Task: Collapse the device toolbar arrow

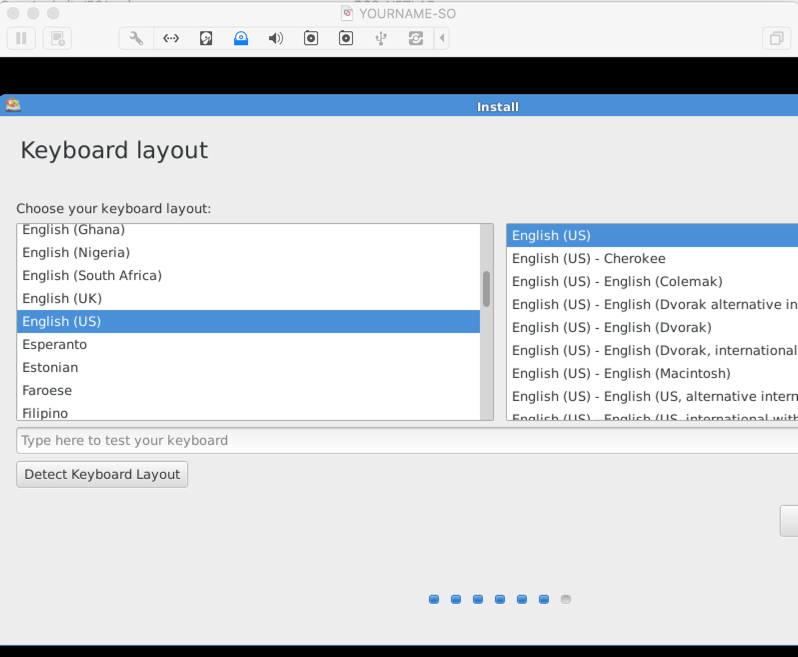Action: click(442, 38)
